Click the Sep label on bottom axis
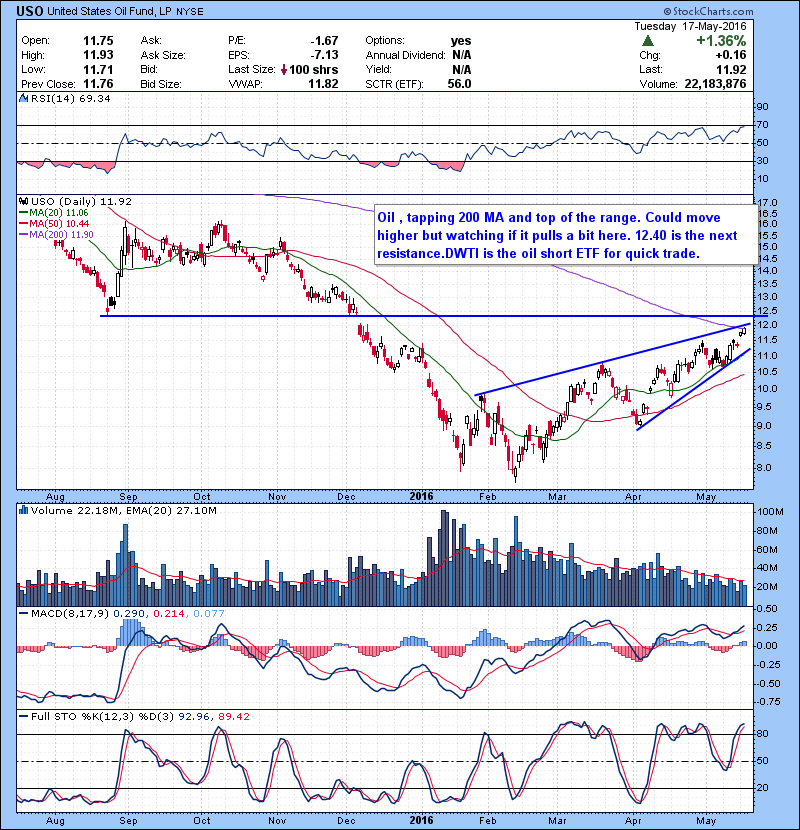Image resolution: width=800 pixels, height=830 pixels. click(x=128, y=821)
